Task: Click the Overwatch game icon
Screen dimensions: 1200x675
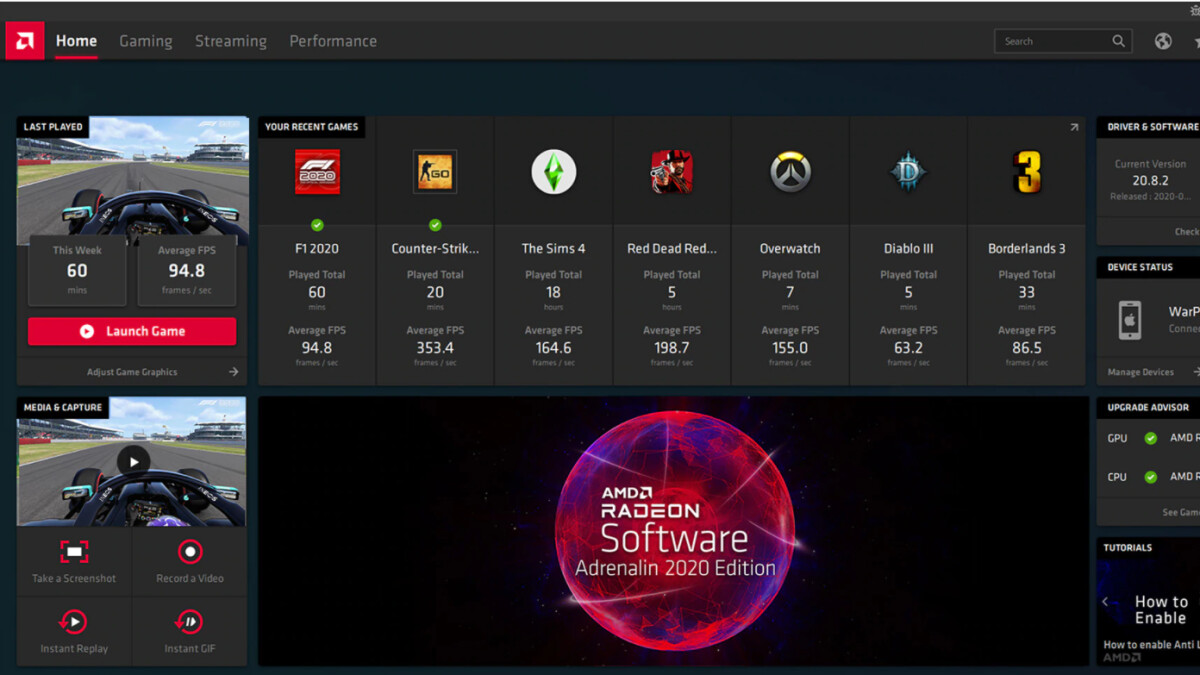Action: [790, 172]
